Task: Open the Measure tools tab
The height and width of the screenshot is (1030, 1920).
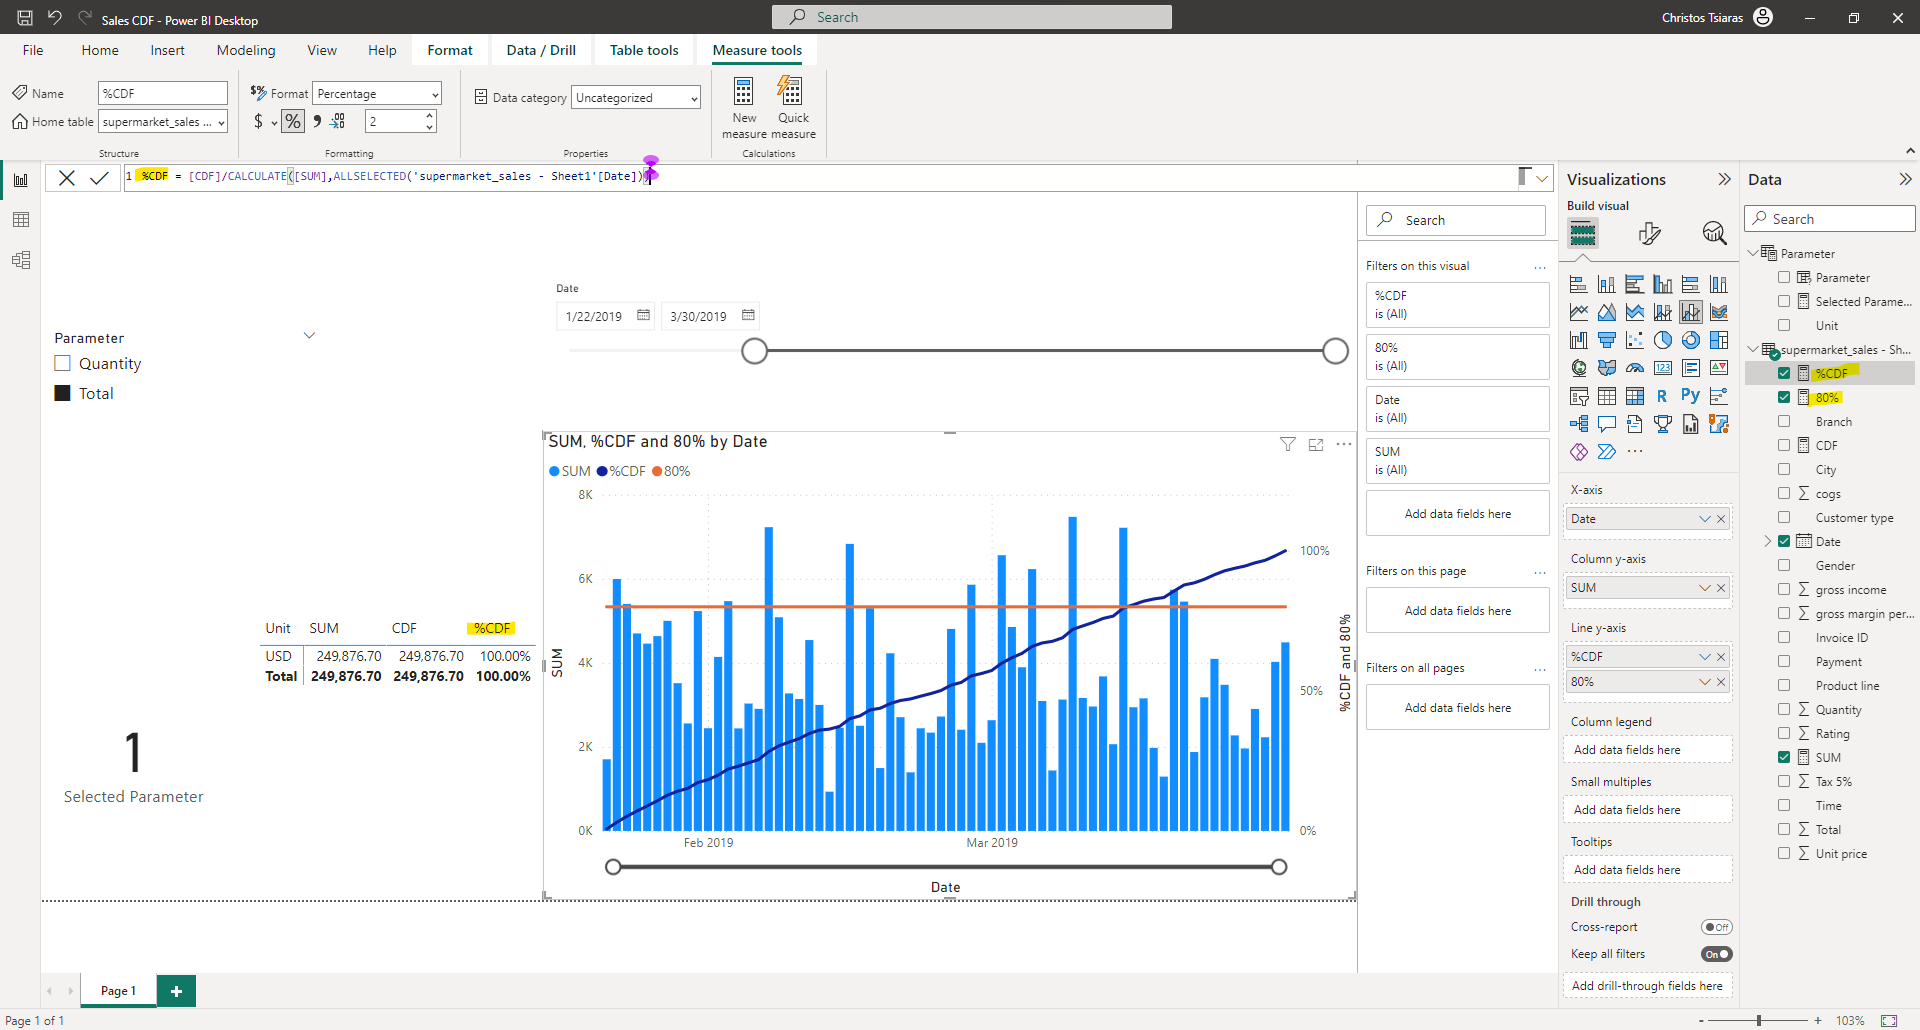Action: pyautogui.click(x=756, y=50)
